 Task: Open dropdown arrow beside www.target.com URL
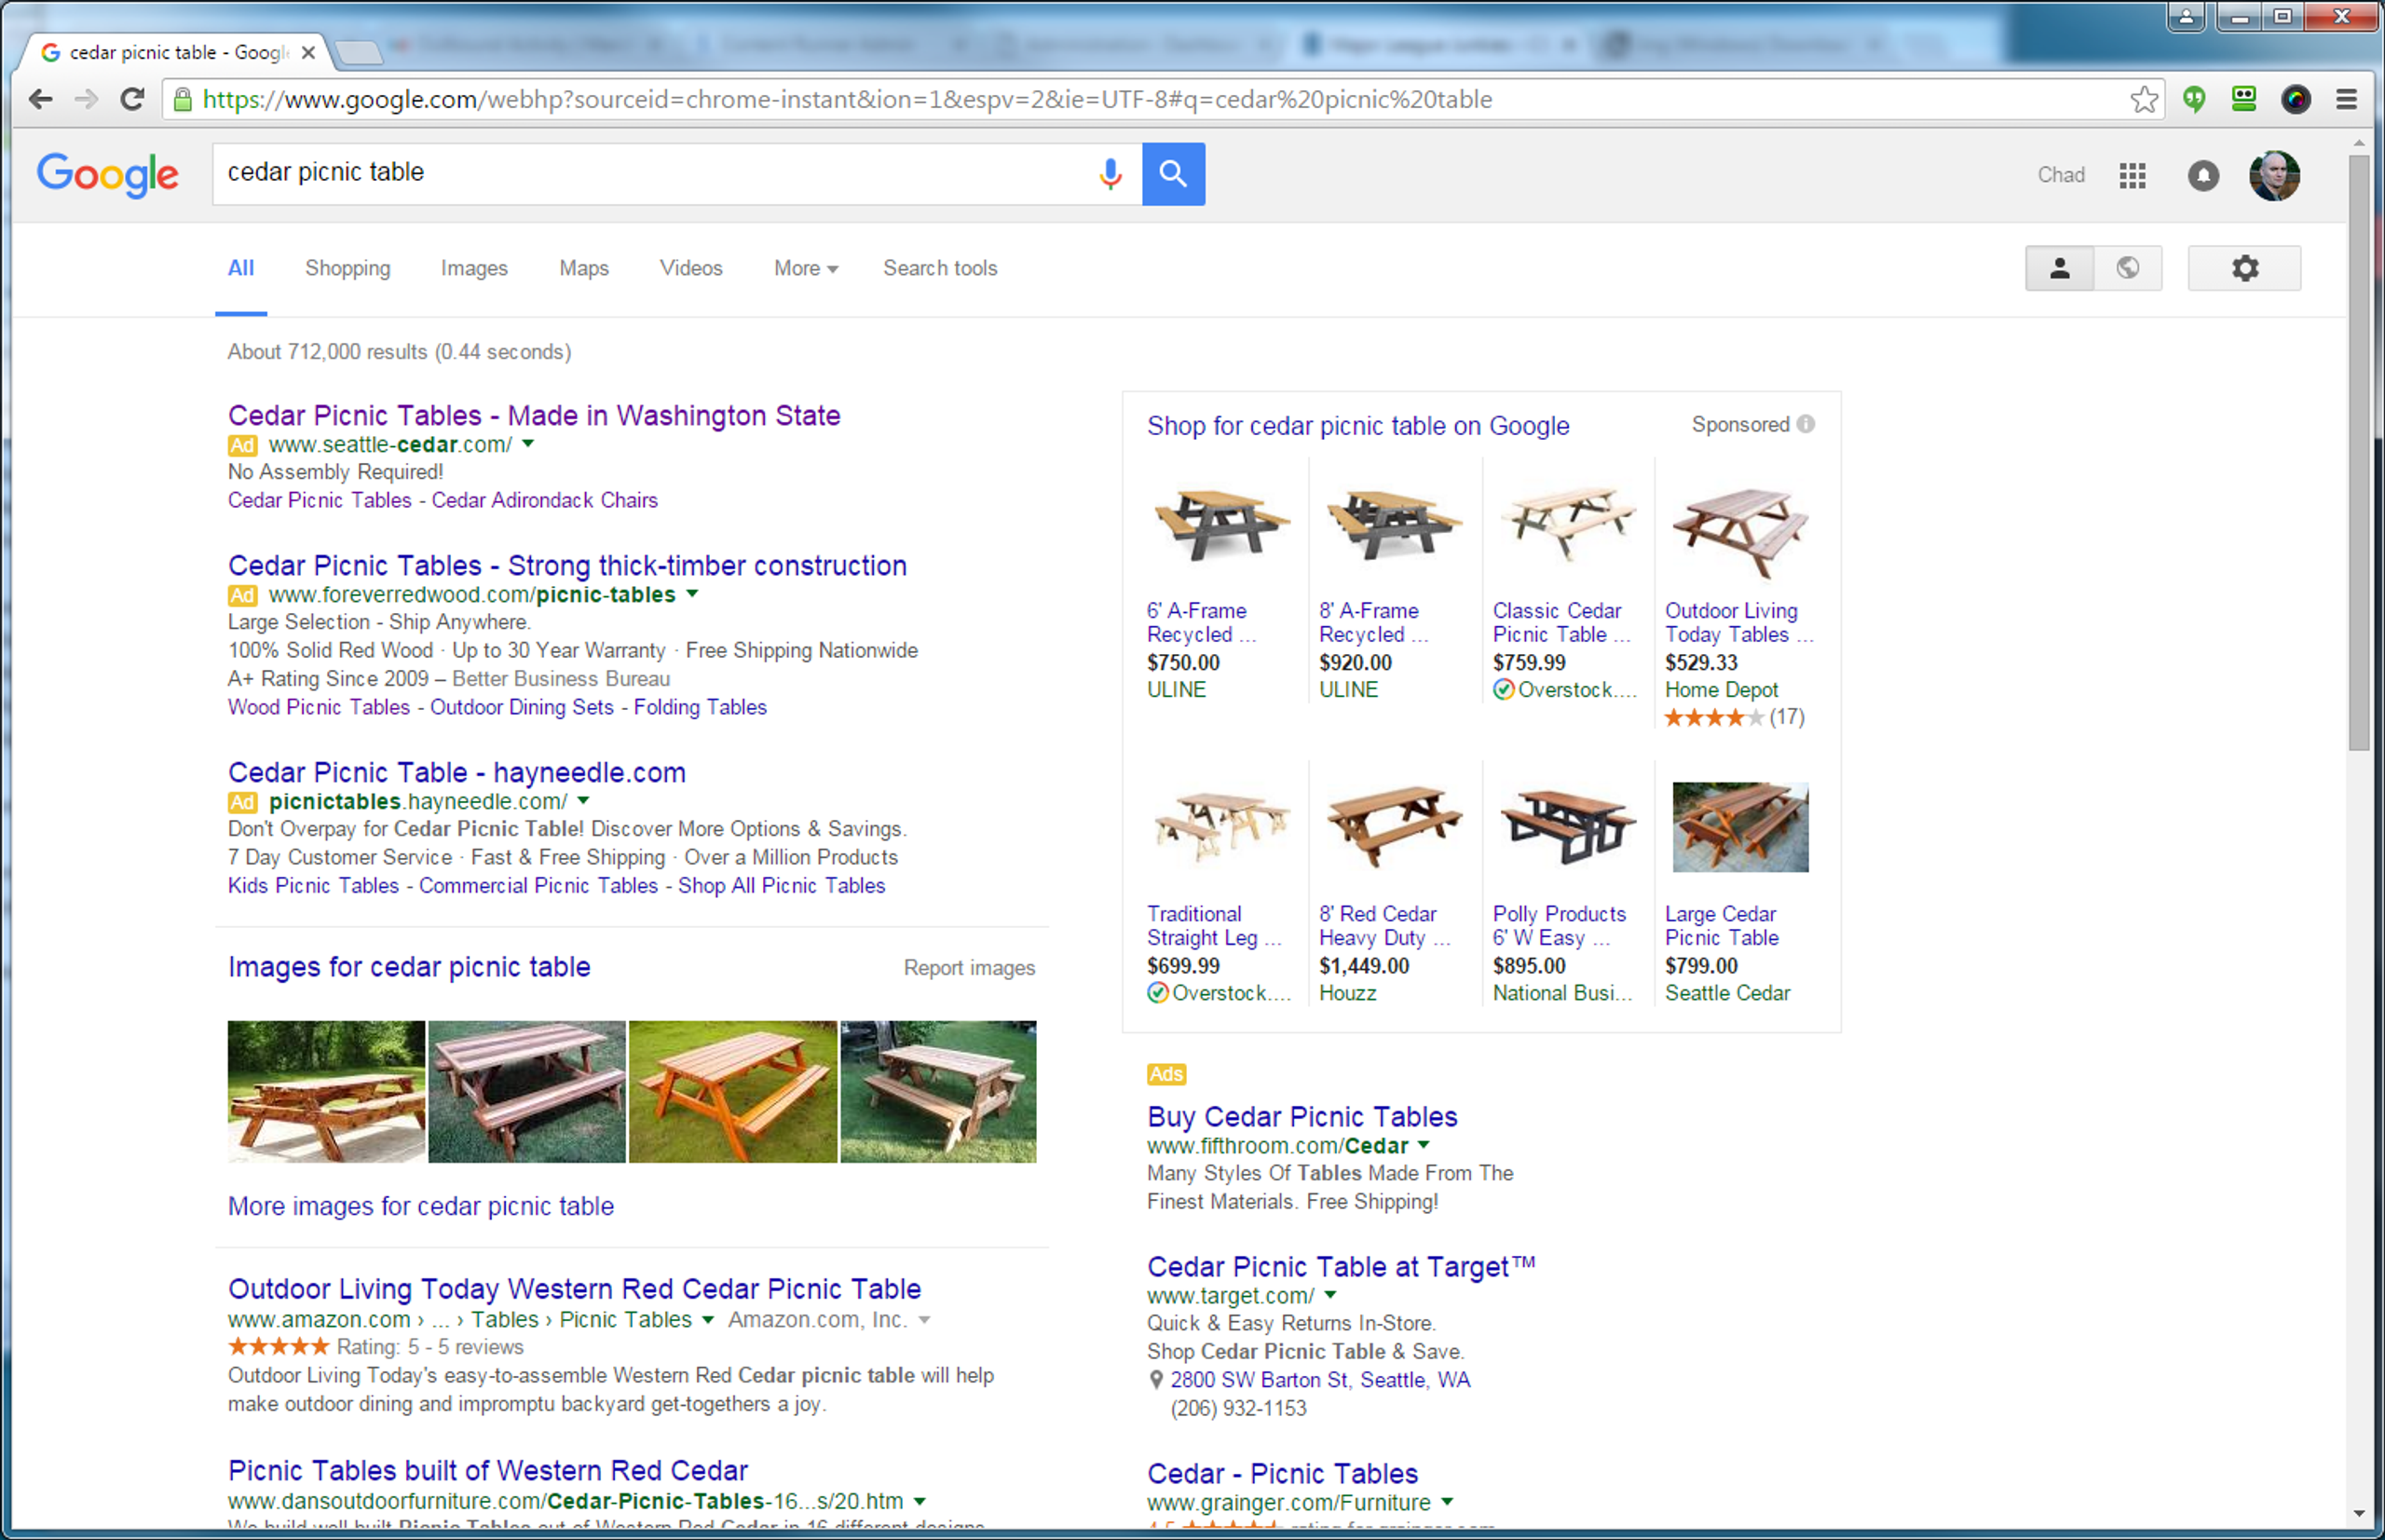1330,1295
